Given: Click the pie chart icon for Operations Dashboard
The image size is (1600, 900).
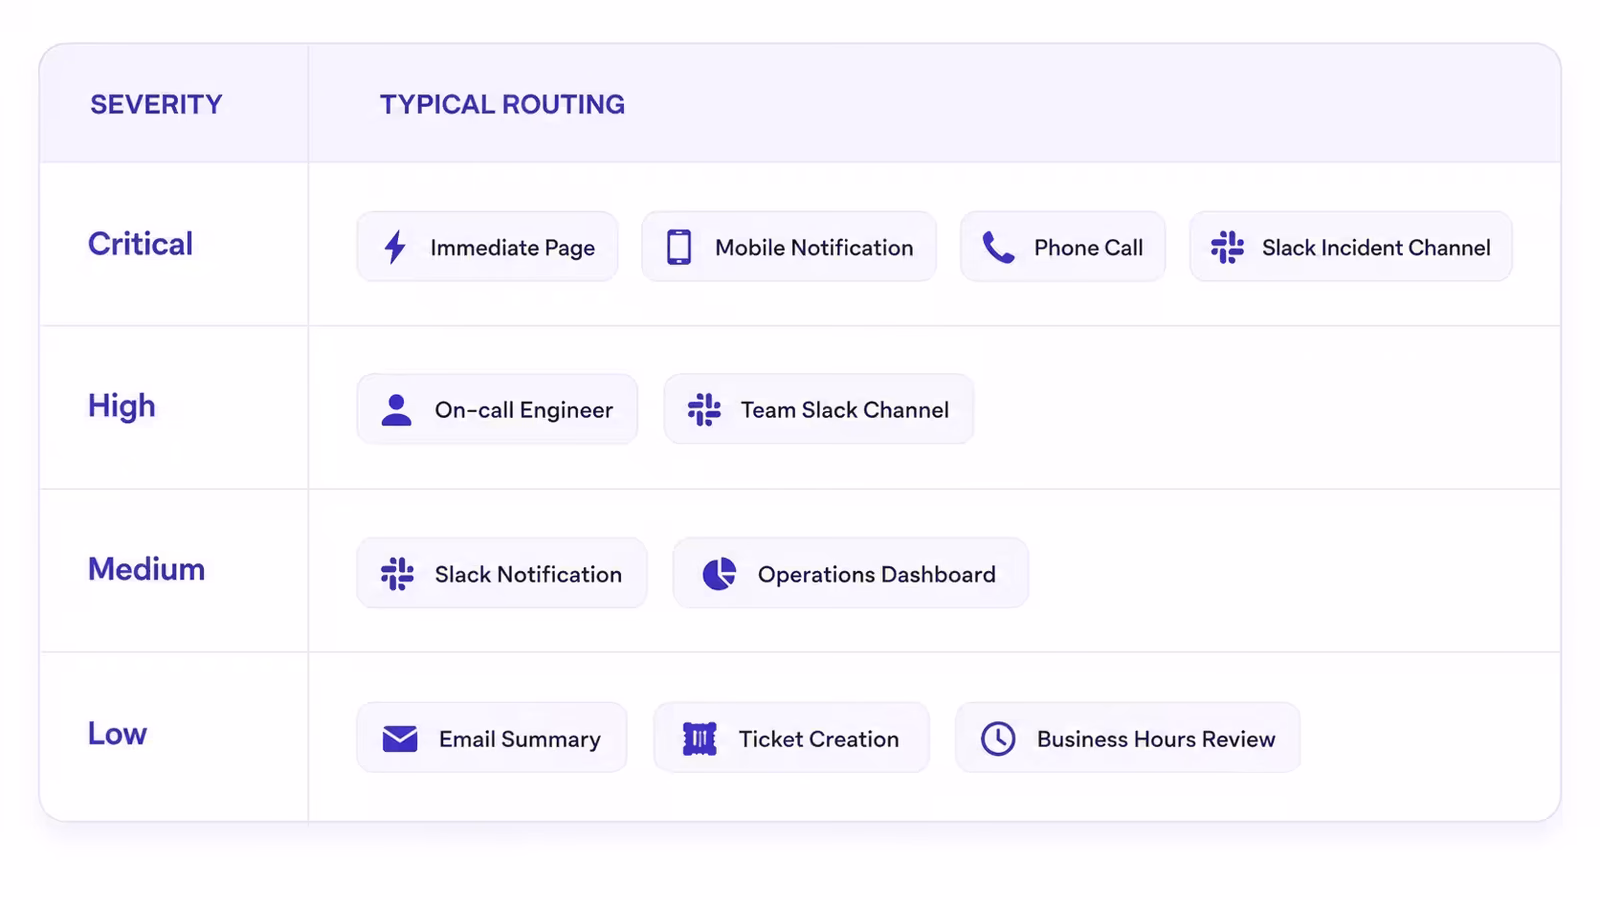Looking at the screenshot, I should 719,574.
